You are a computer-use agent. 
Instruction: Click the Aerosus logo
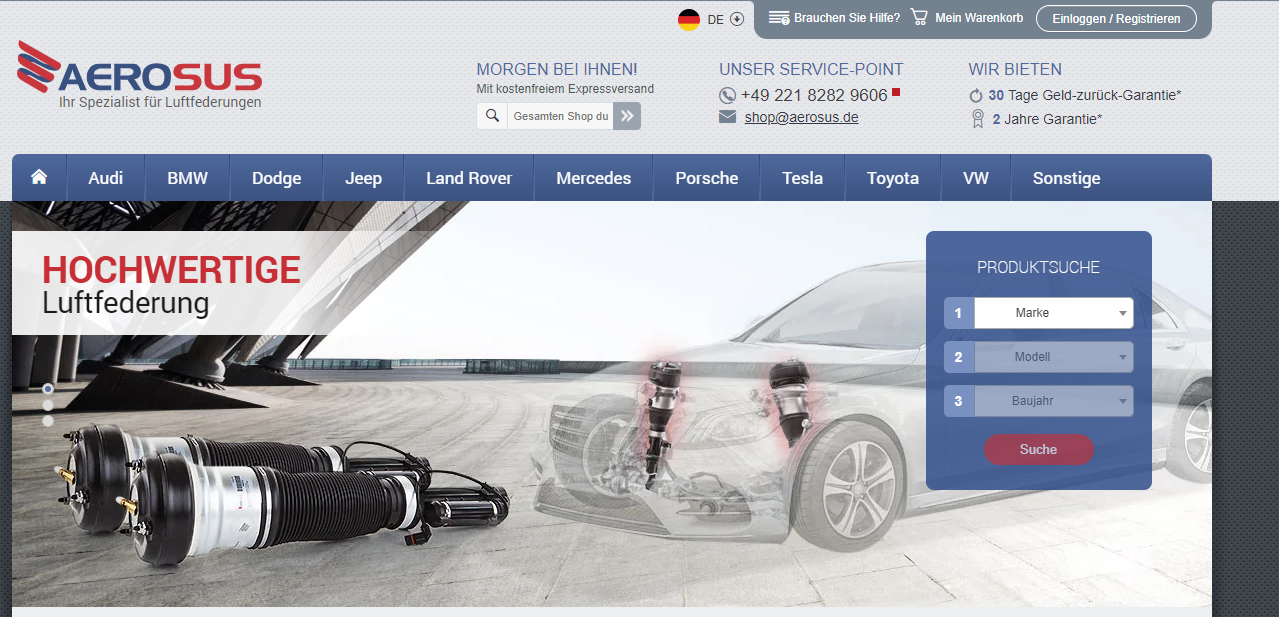[x=140, y=75]
